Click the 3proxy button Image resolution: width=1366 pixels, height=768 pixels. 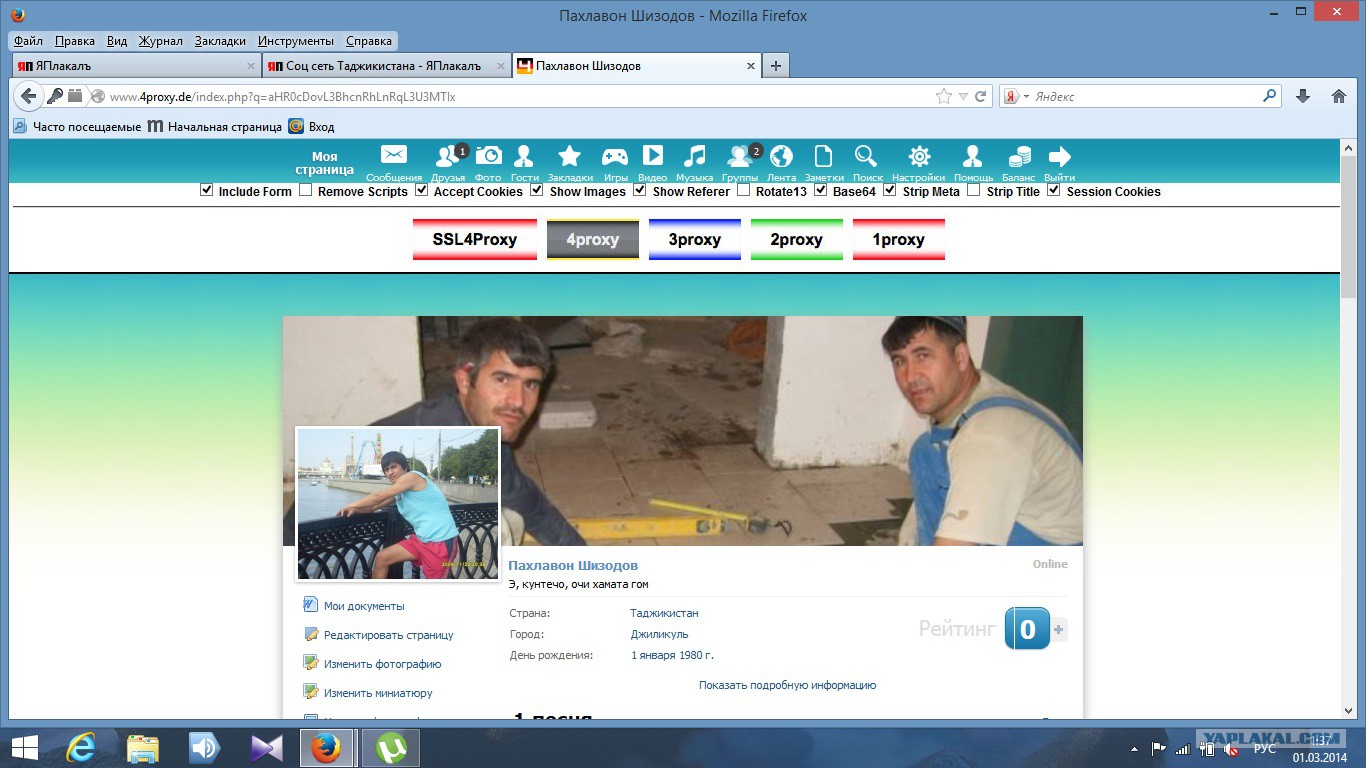[x=695, y=239]
